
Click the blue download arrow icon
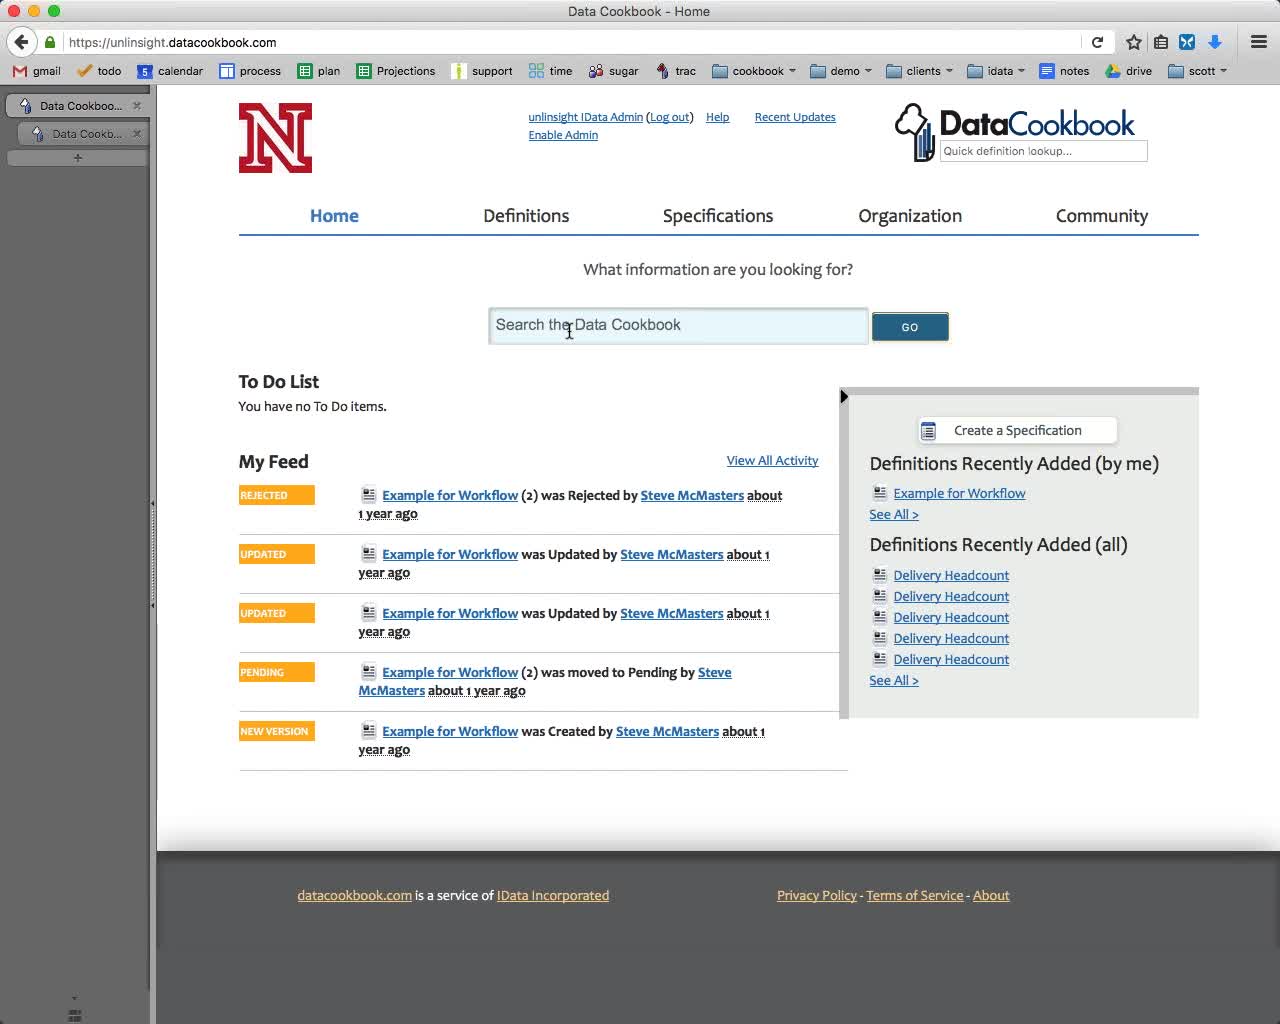[1215, 42]
